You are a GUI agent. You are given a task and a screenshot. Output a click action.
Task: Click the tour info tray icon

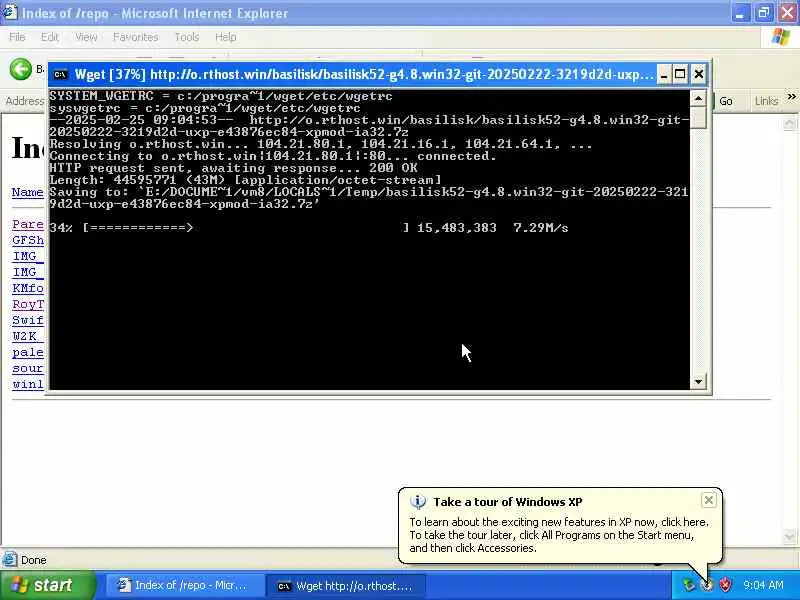pos(707,585)
